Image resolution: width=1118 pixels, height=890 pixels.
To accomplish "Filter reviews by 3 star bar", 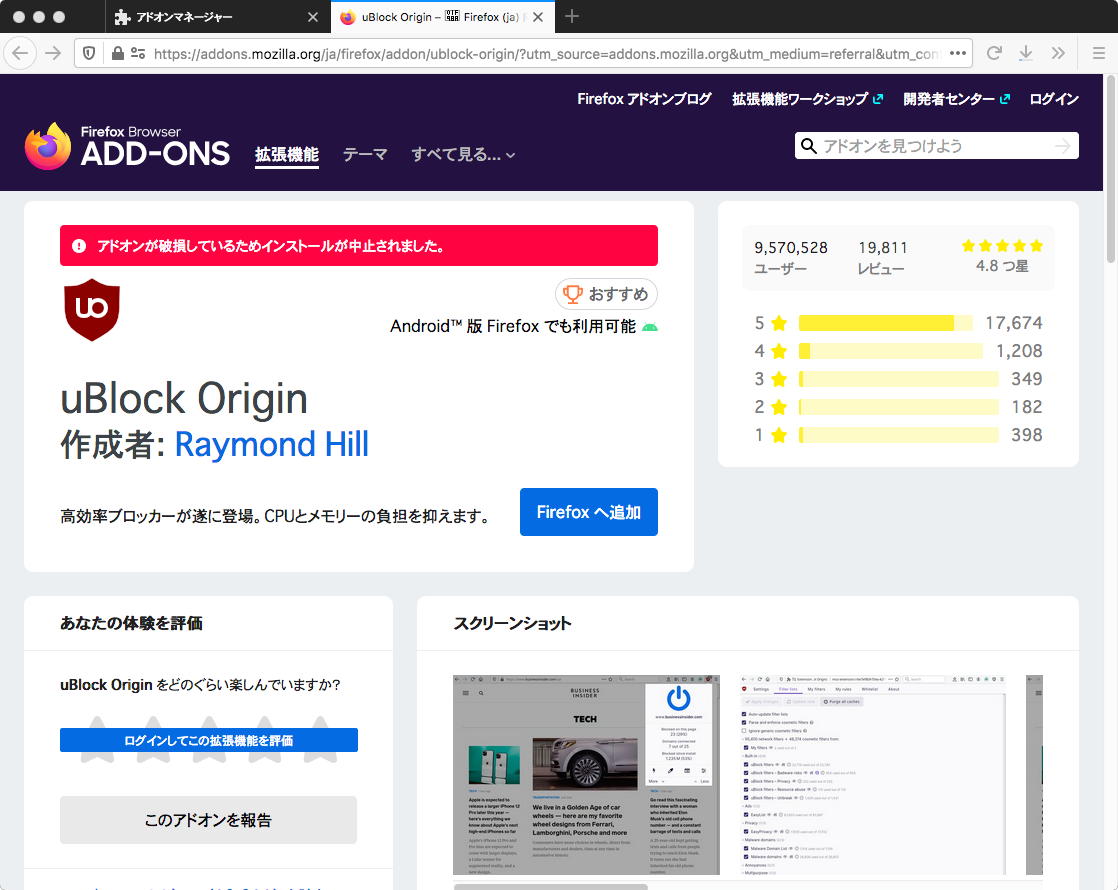I will [898, 379].
